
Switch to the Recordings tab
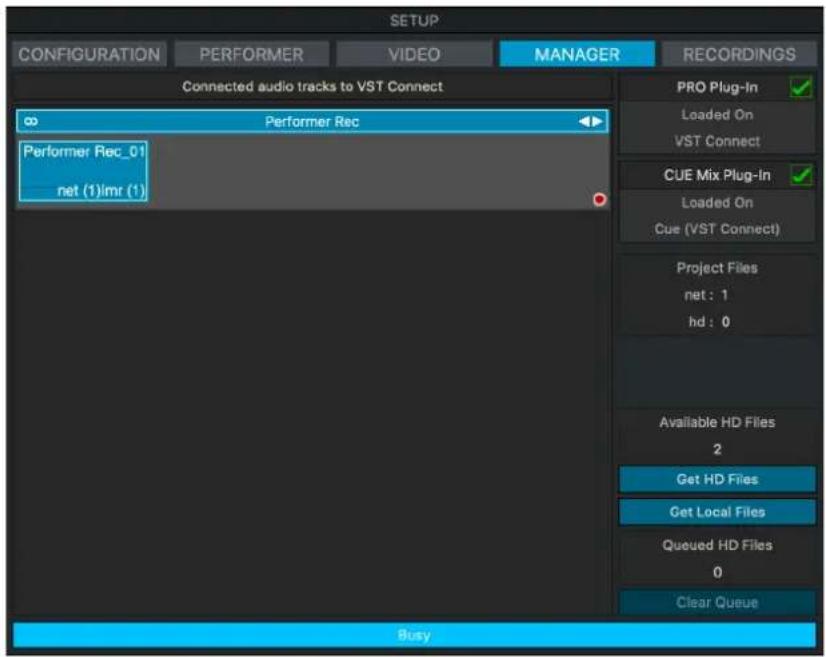click(739, 54)
